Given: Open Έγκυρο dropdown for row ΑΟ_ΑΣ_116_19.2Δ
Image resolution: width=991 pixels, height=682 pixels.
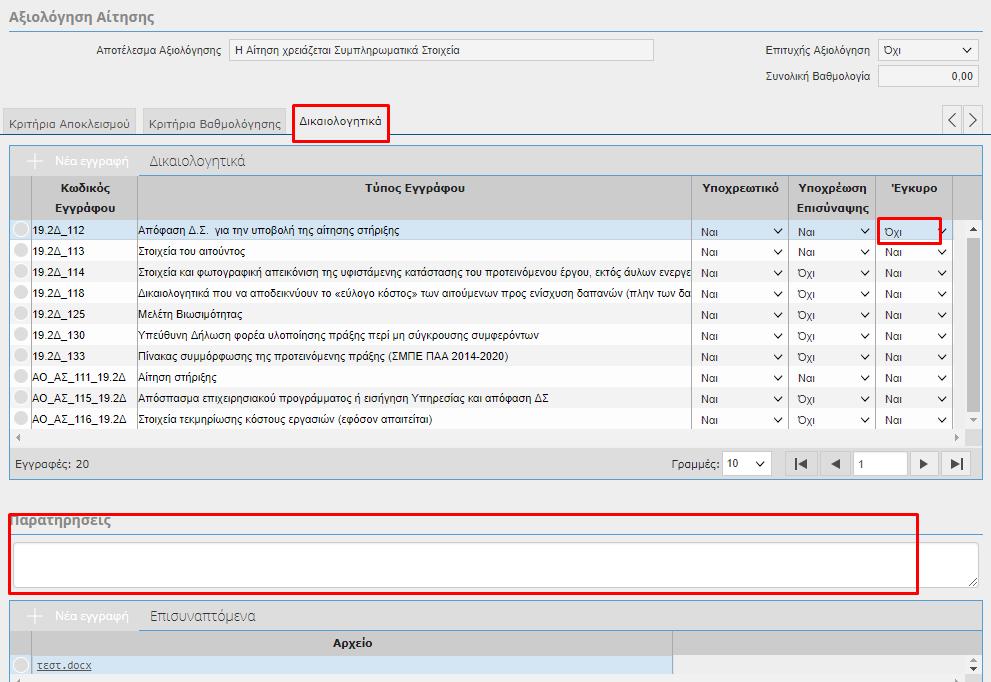Looking at the screenshot, I should coord(915,420).
